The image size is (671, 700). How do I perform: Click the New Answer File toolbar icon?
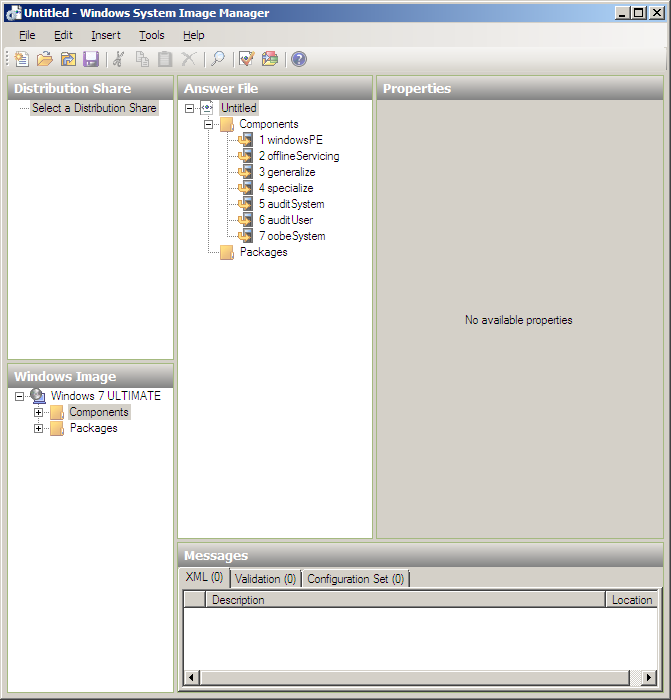(x=22, y=59)
